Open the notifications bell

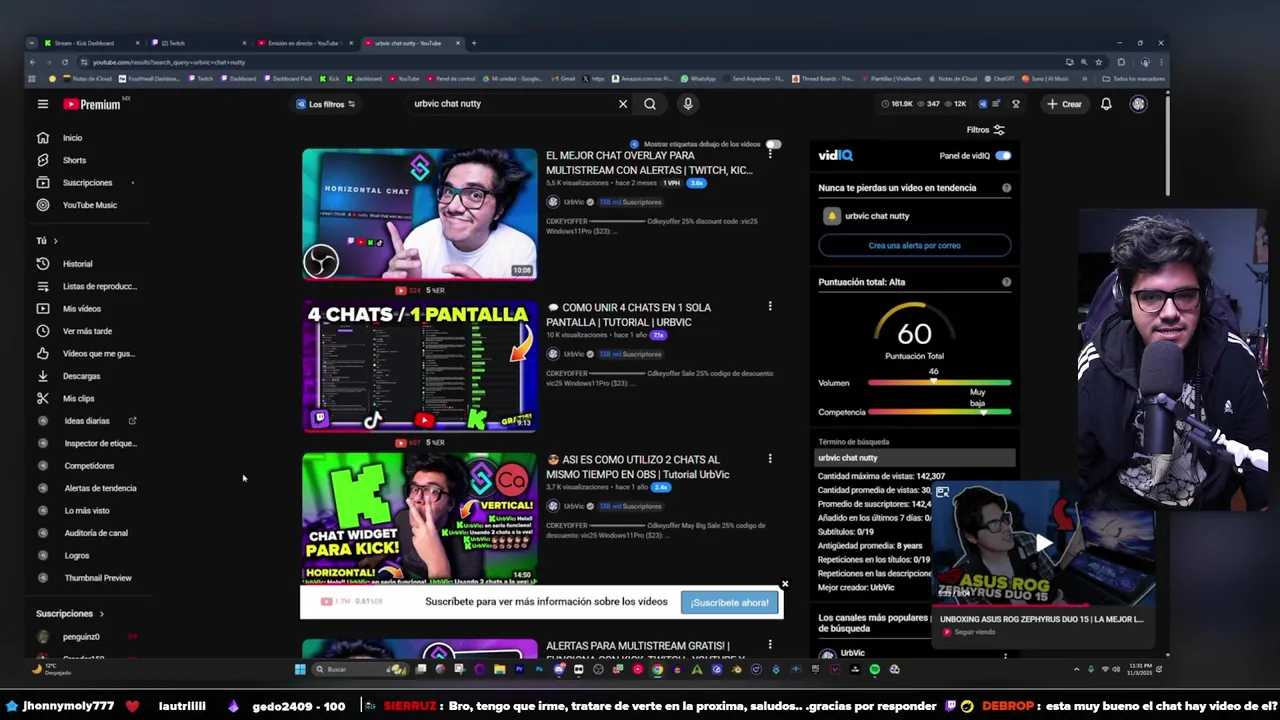point(1106,104)
